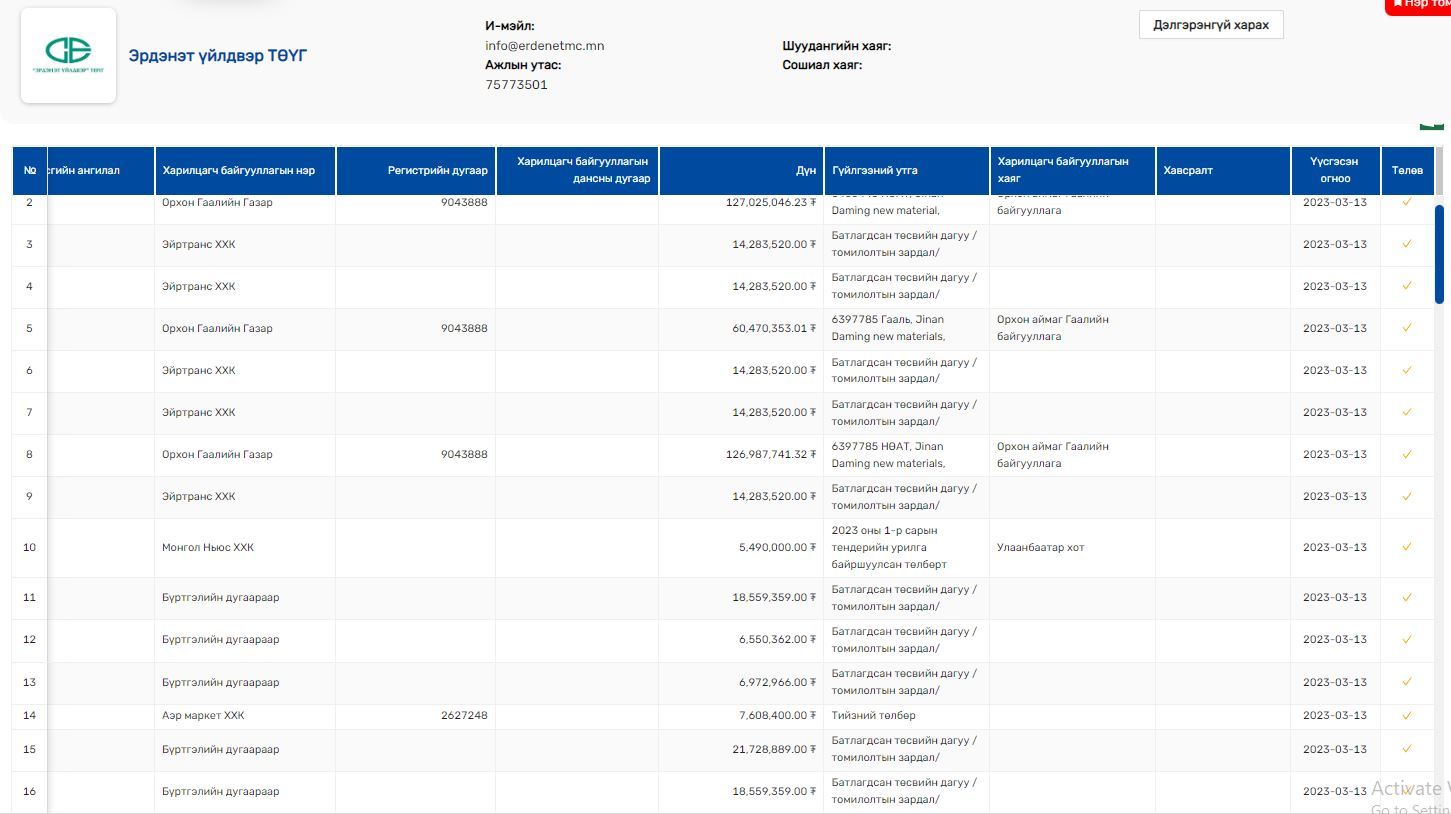Click the table's vertical scrollbar thumb
The height and width of the screenshot is (814, 1451).
1439,254
